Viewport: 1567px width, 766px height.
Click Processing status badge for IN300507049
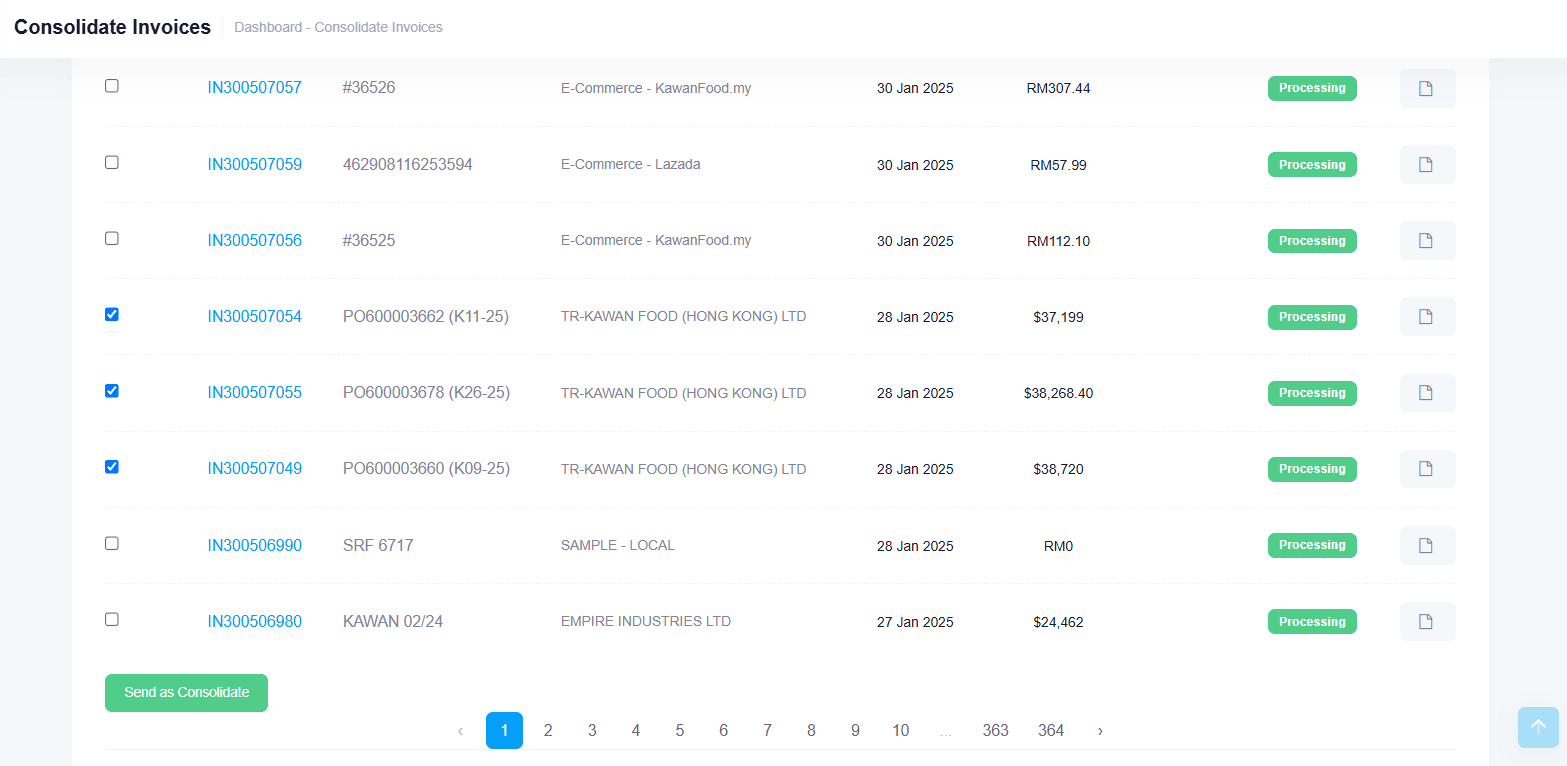point(1312,469)
